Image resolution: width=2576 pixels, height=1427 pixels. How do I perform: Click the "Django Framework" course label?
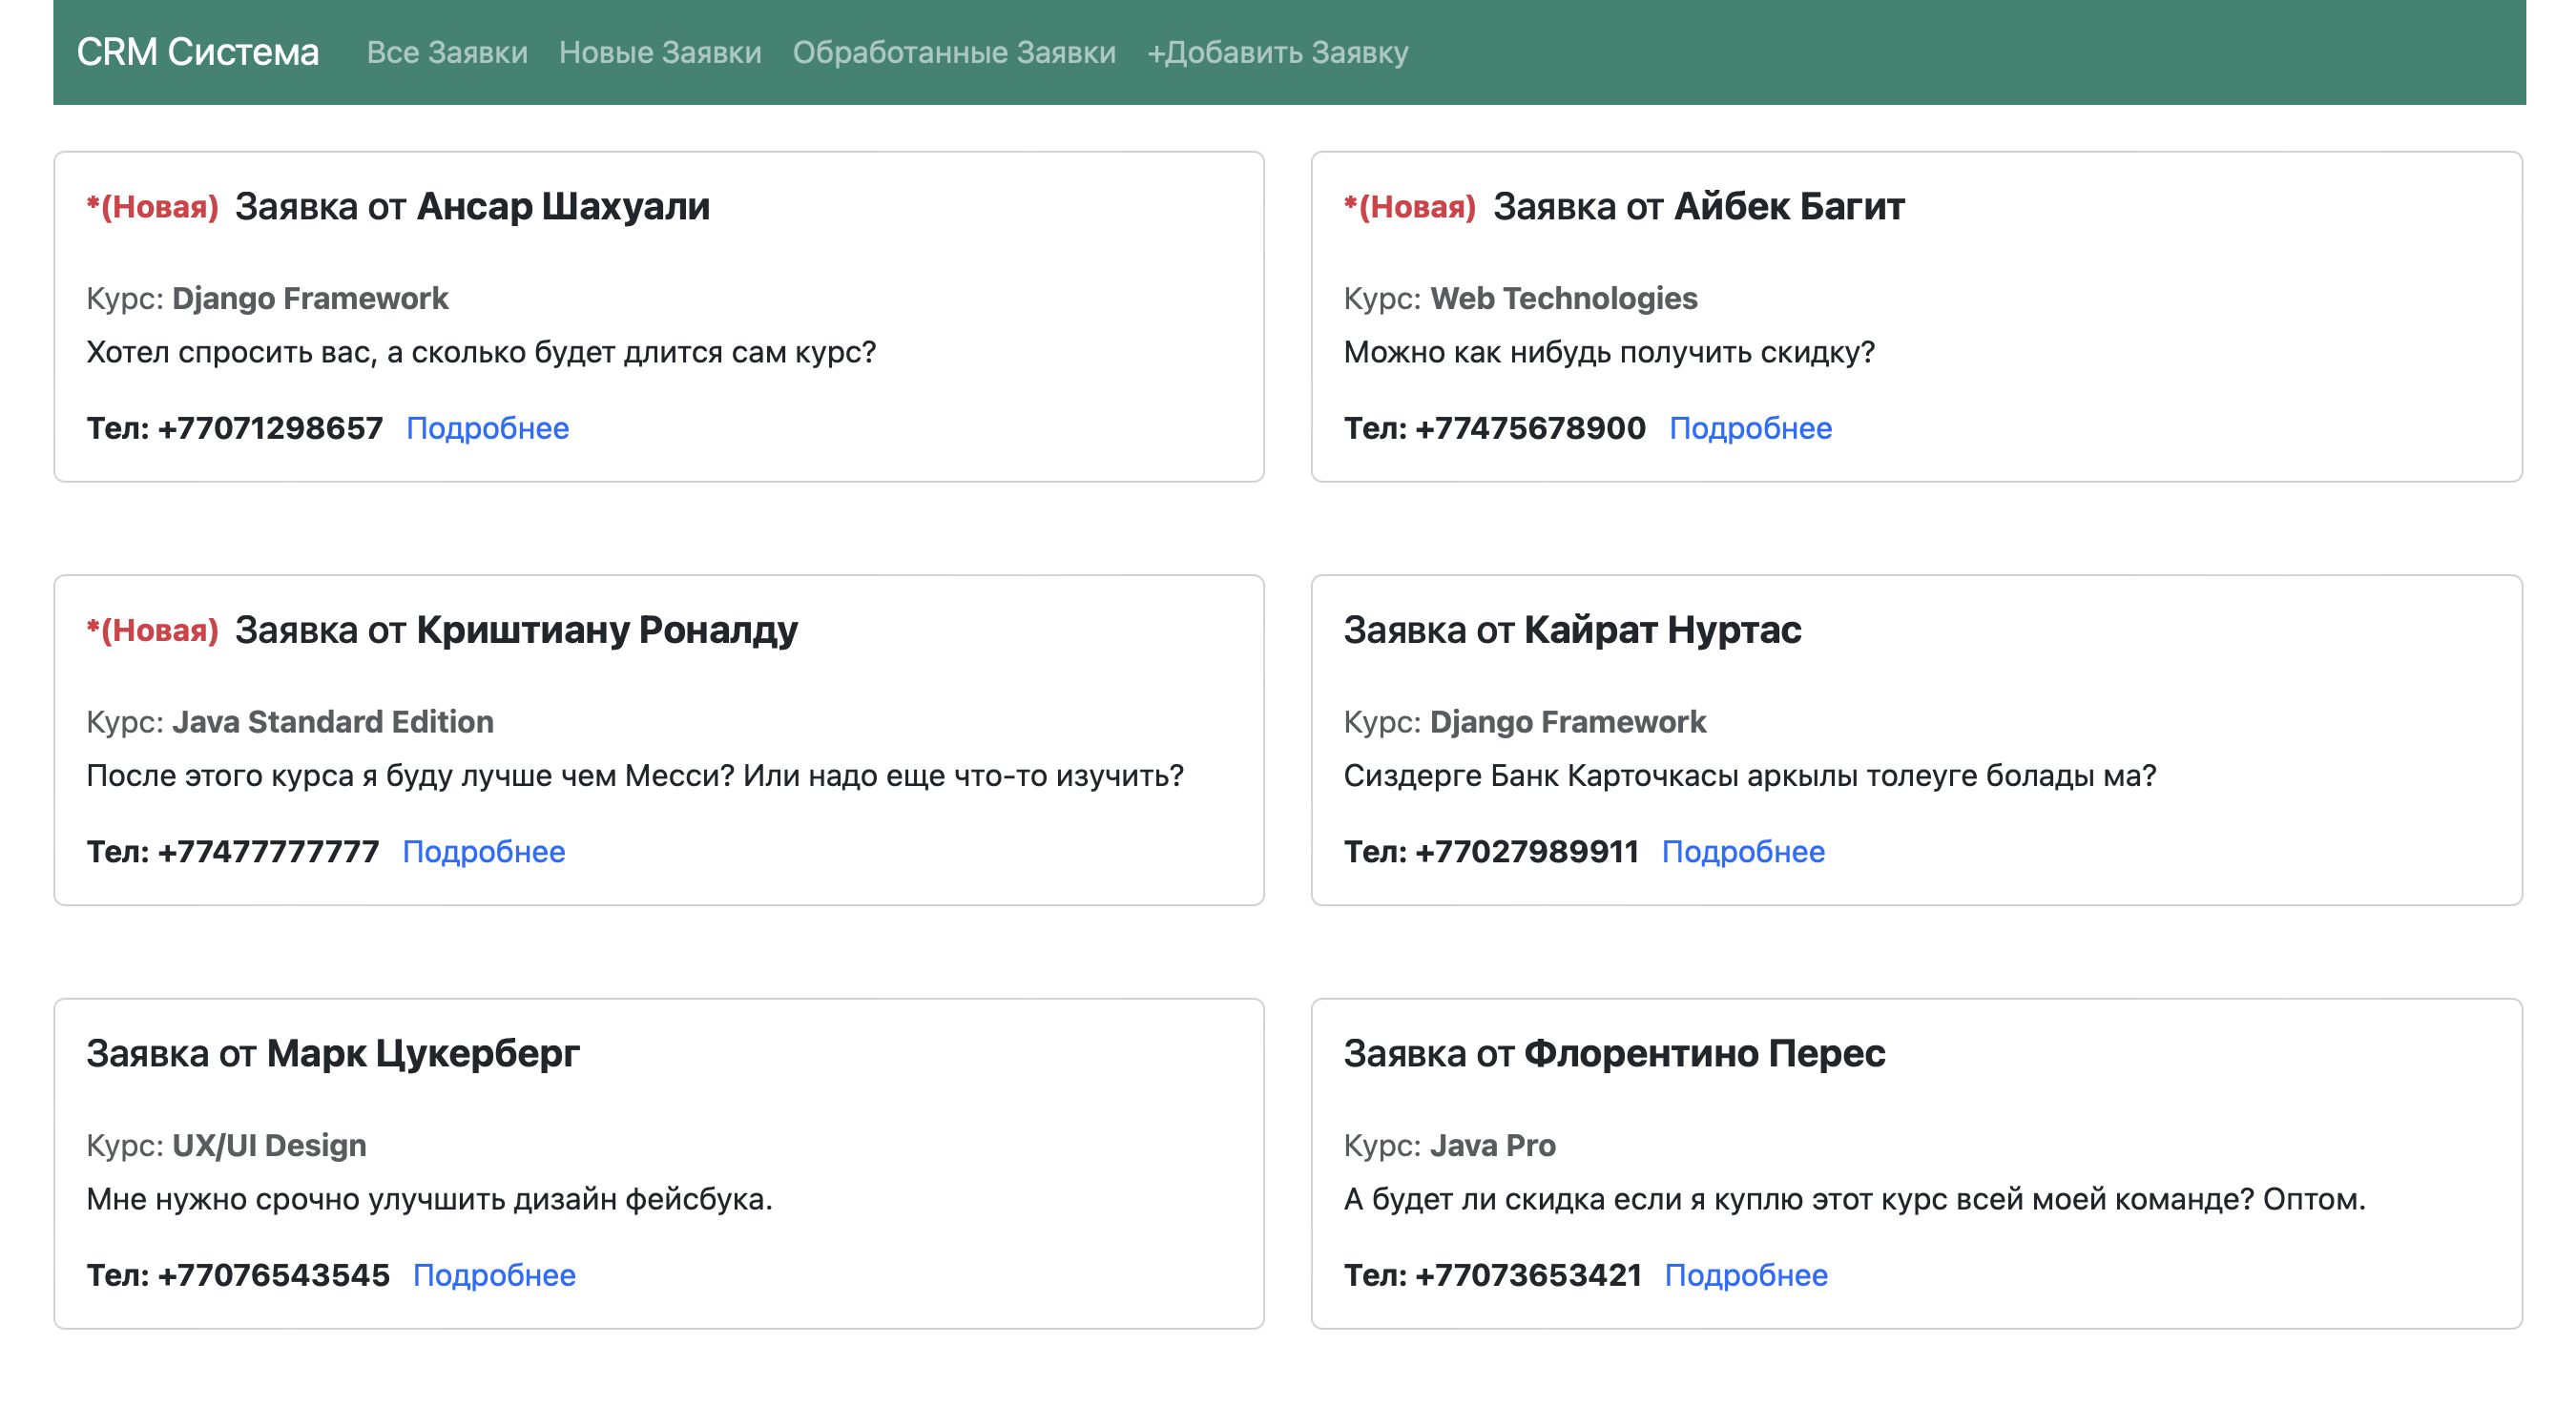pos(311,297)
